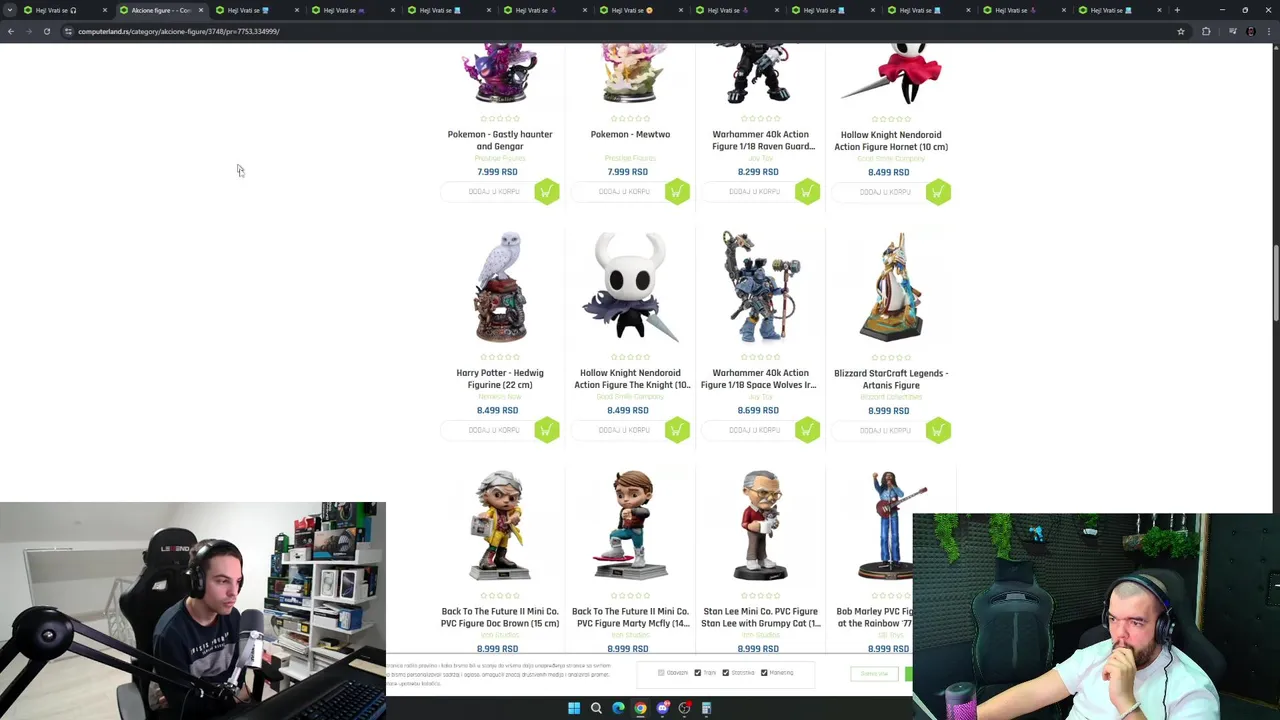Click the 8.499 RSD price under Hedwig
Screen dimensions: 1280x720
point(497,410)
